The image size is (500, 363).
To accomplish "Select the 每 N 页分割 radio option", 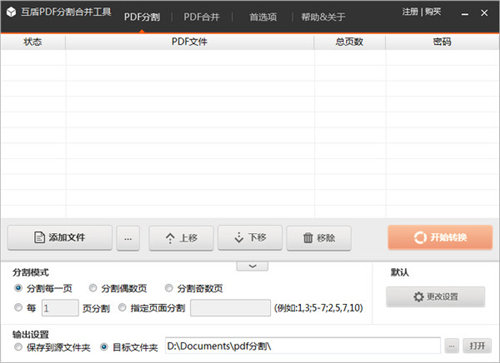I will pyautogui.click(x=18, y=307).
